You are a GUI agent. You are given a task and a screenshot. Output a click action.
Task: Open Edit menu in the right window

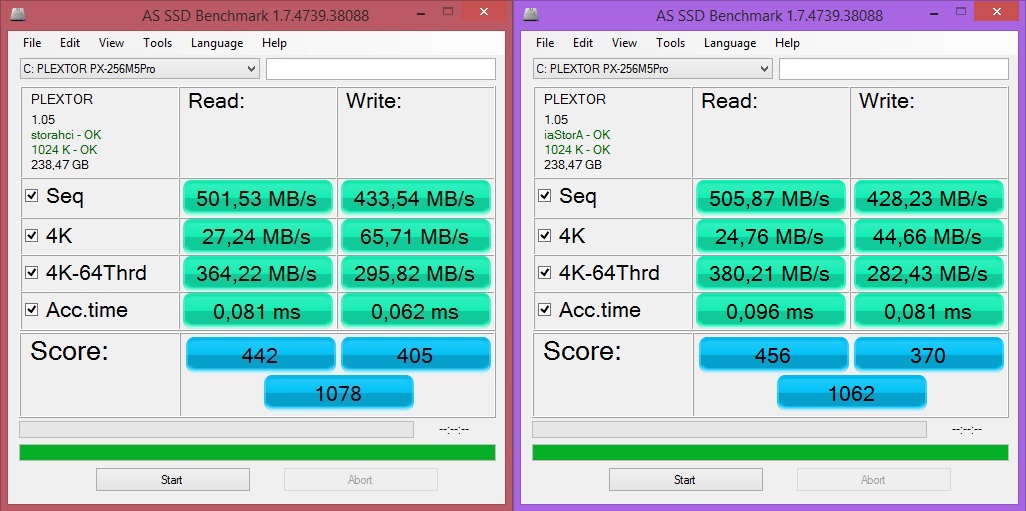[x=583, y=43]
